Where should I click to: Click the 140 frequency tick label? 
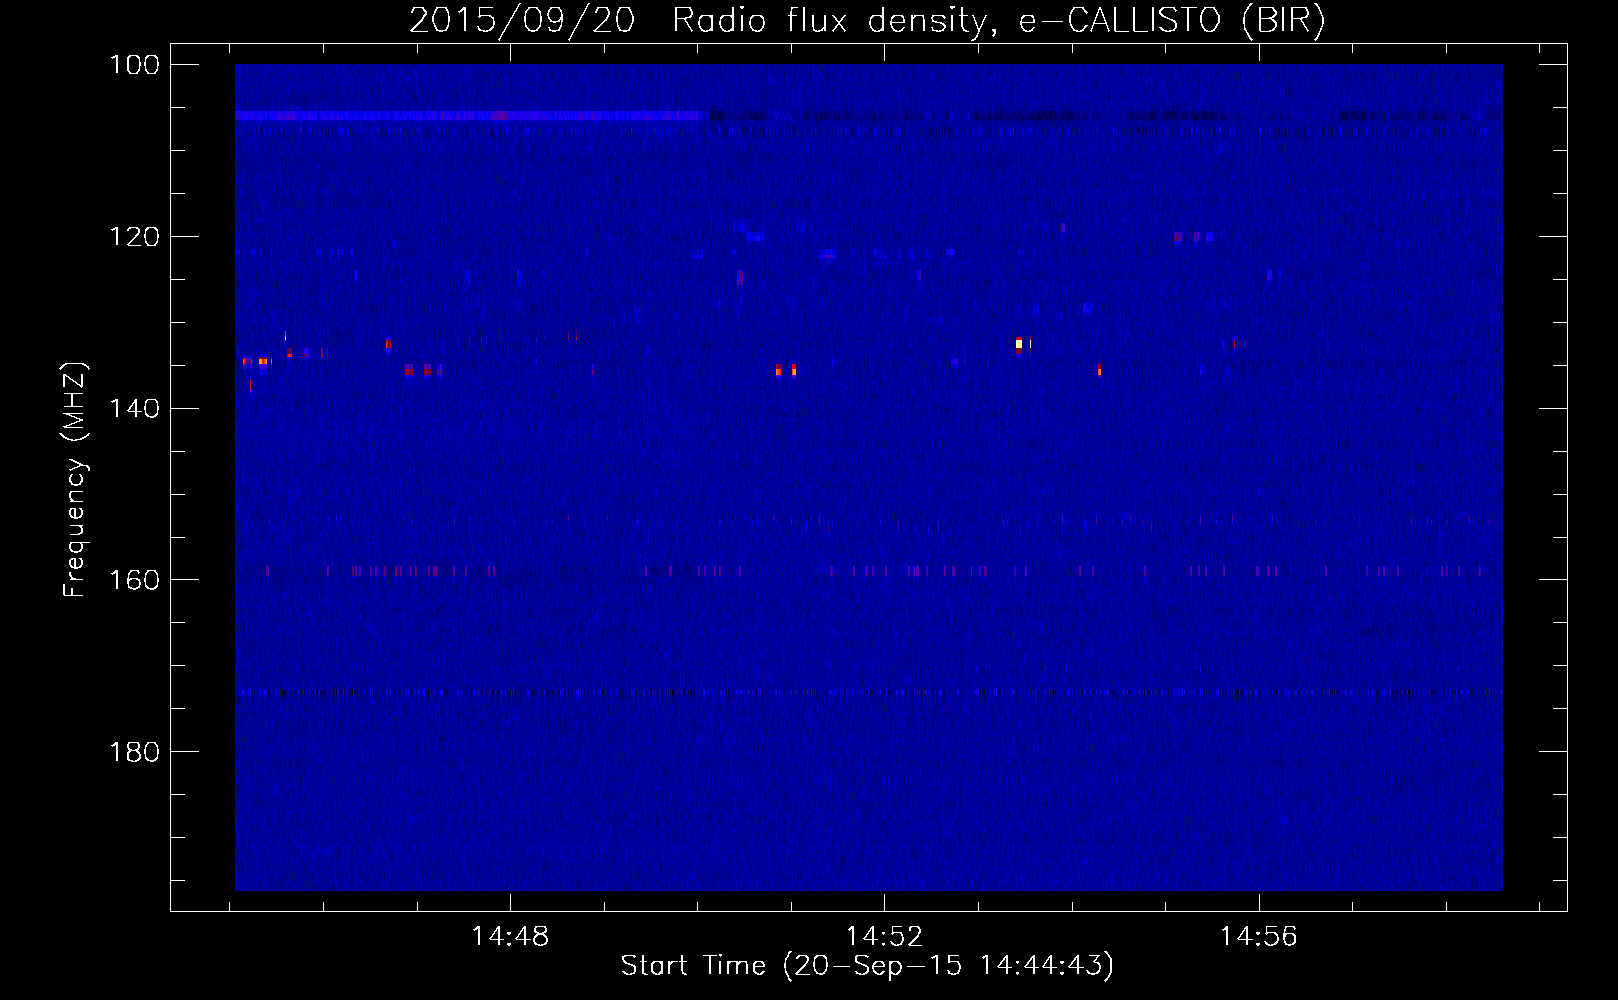tap(134, 408)
